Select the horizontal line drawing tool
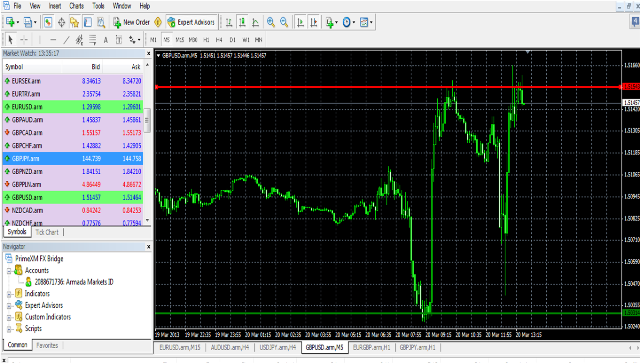This screenshot has height=363, width=640. (53, 40)
